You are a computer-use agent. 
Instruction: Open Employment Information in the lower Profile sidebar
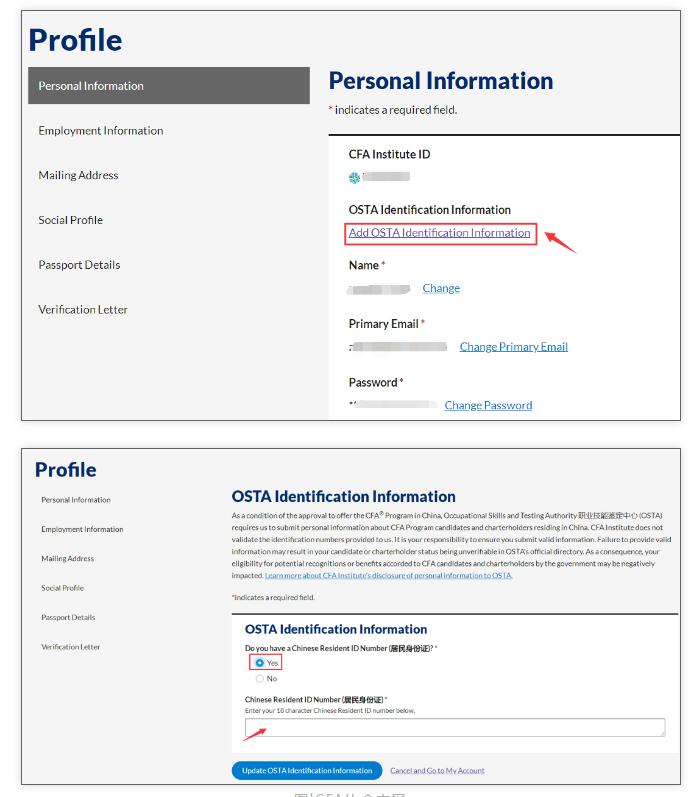point(82,529)
